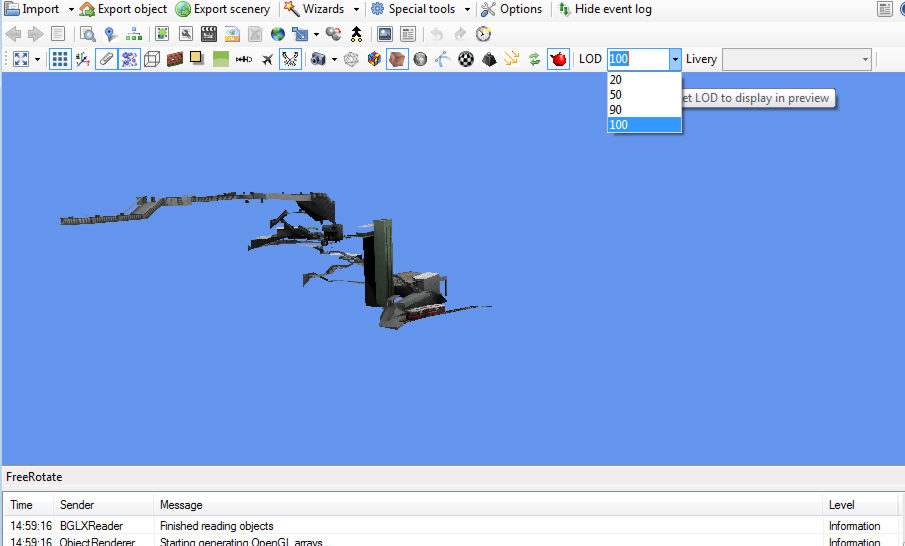Click the black airplane icon
The width and height of the screenshot is (905, 546).
pyautogui.click(x=267, y=59)
